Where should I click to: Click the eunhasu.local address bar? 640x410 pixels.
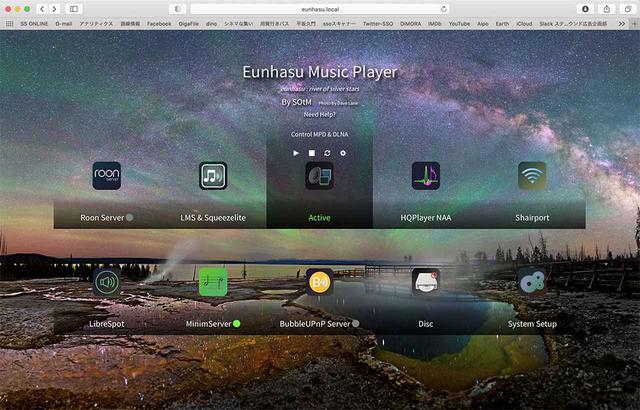click(x=320, y=9)
